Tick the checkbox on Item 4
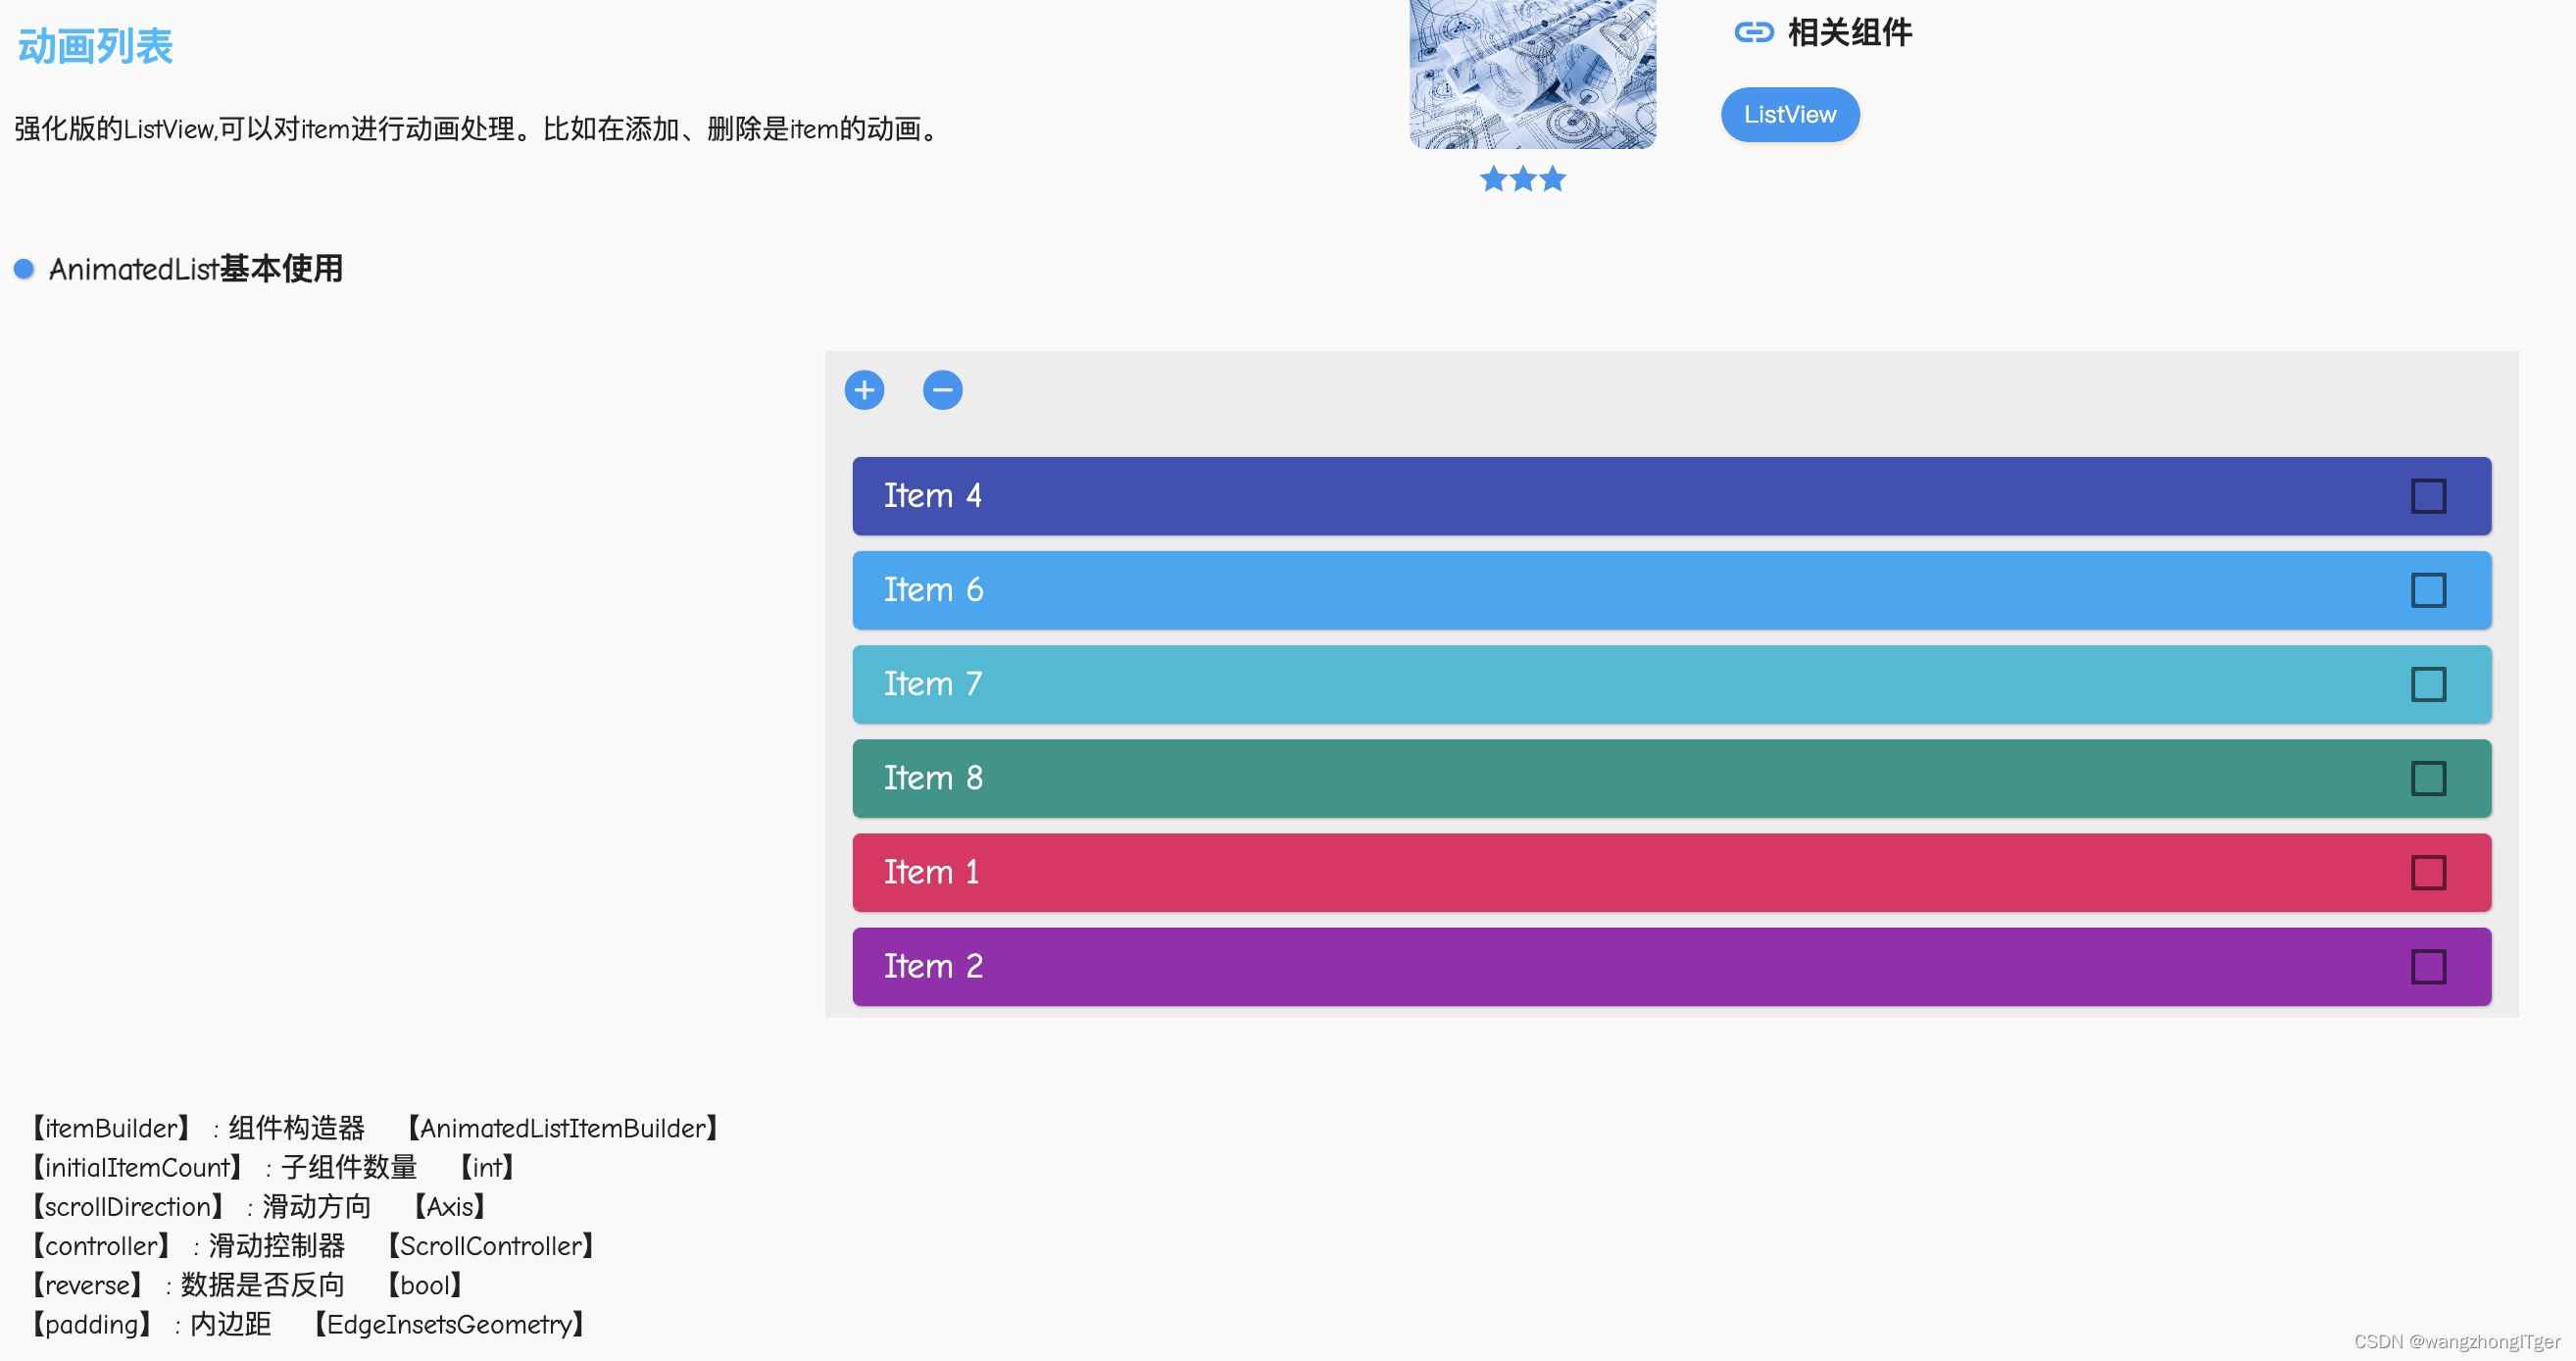 point(2428,496)
